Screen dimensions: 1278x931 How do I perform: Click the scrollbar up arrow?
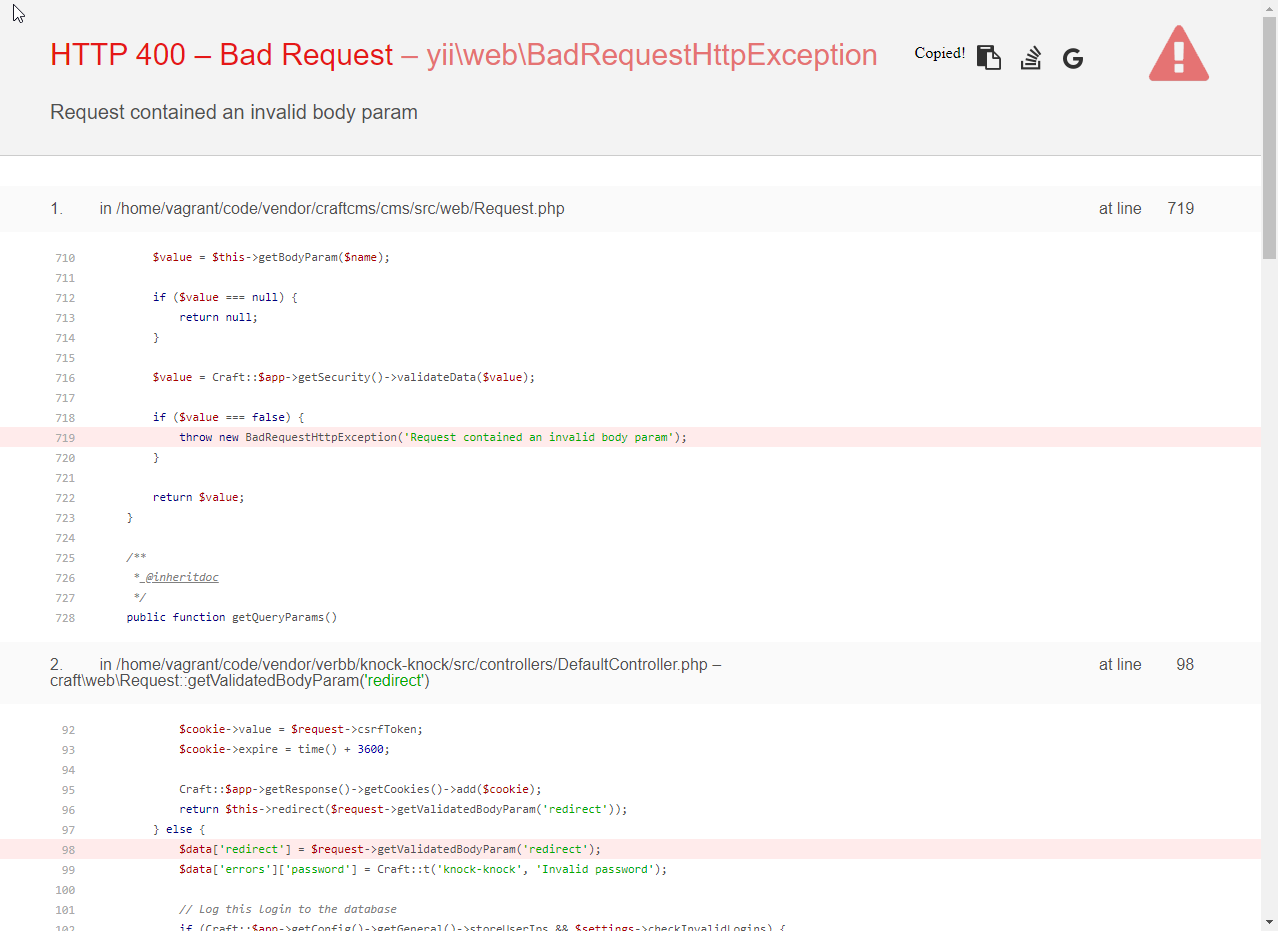click(1269, 8)
